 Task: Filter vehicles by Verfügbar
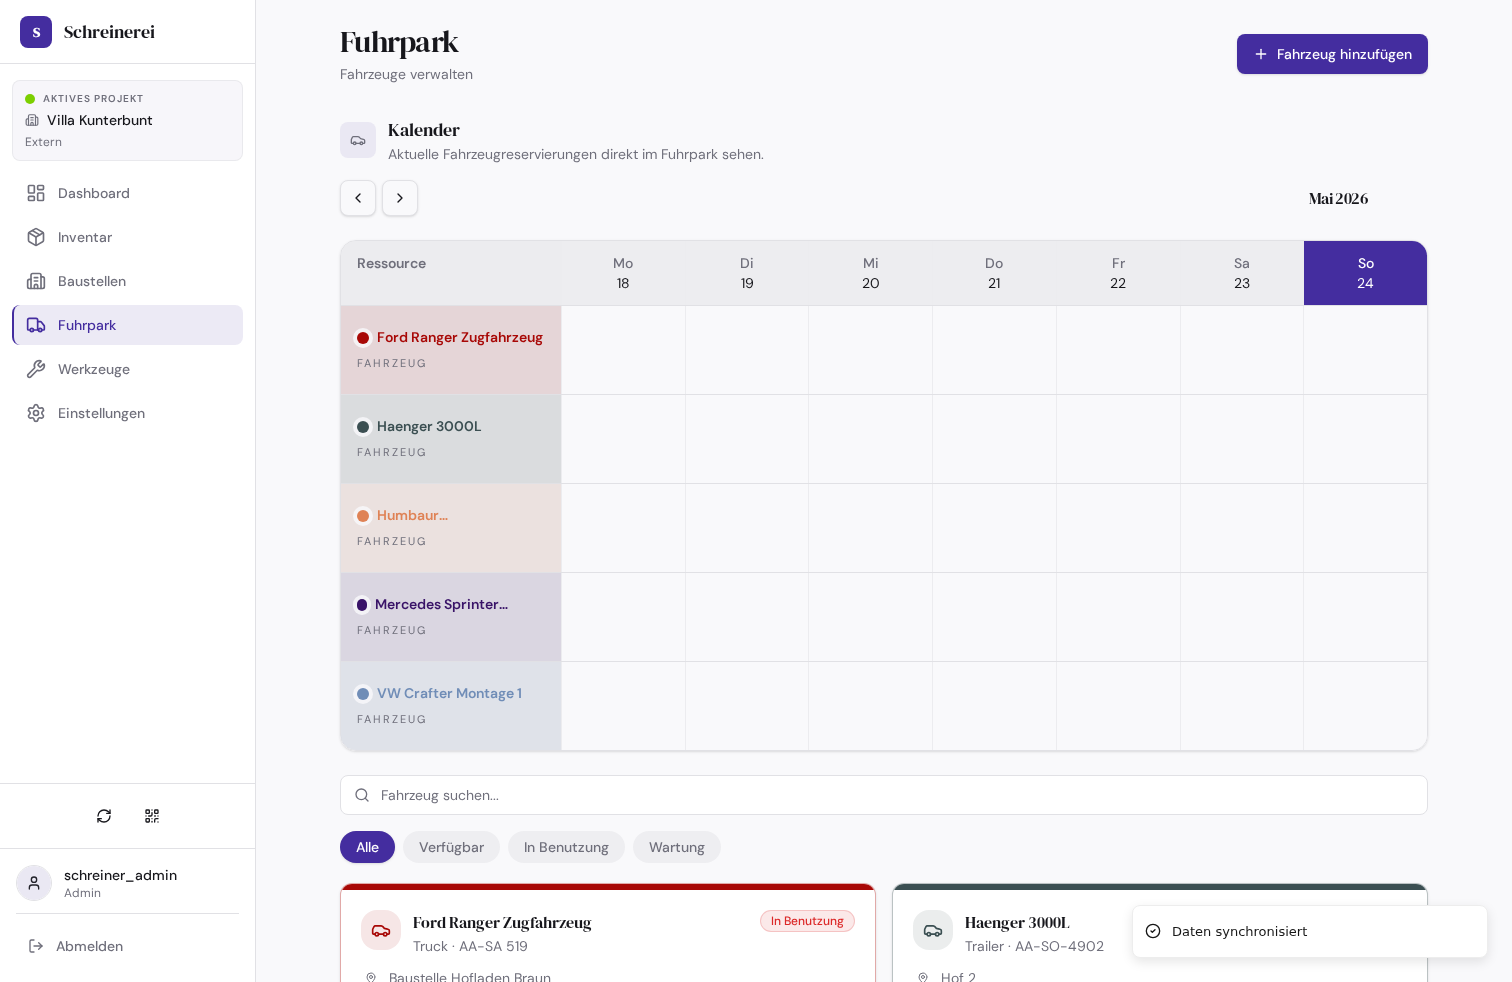[451, 847]
